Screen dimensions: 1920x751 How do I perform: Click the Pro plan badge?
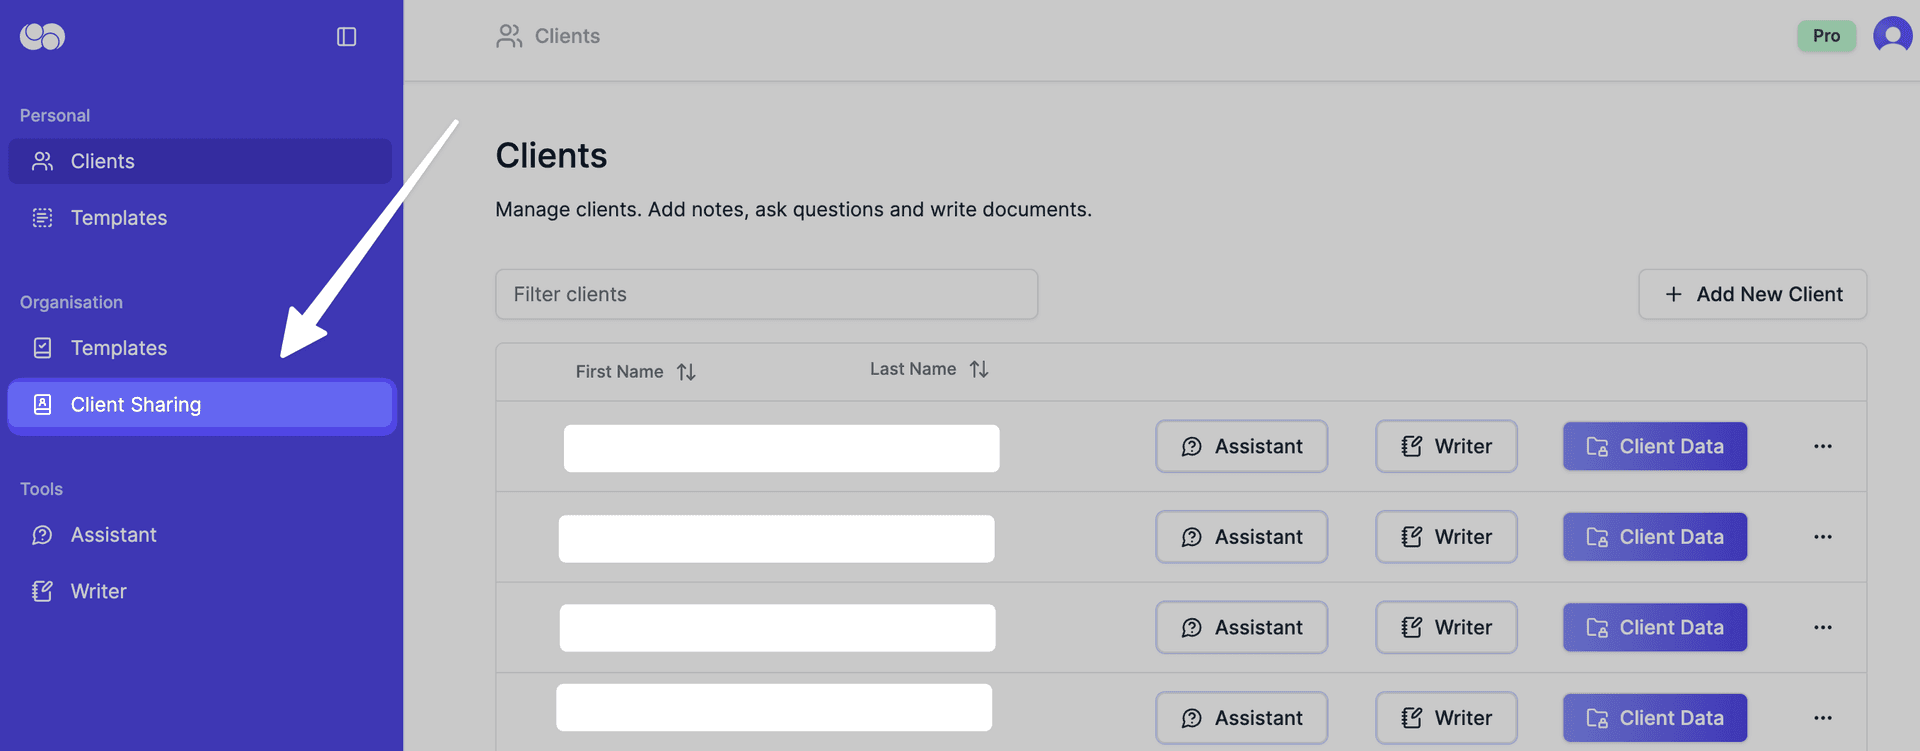coord(1826,36)
